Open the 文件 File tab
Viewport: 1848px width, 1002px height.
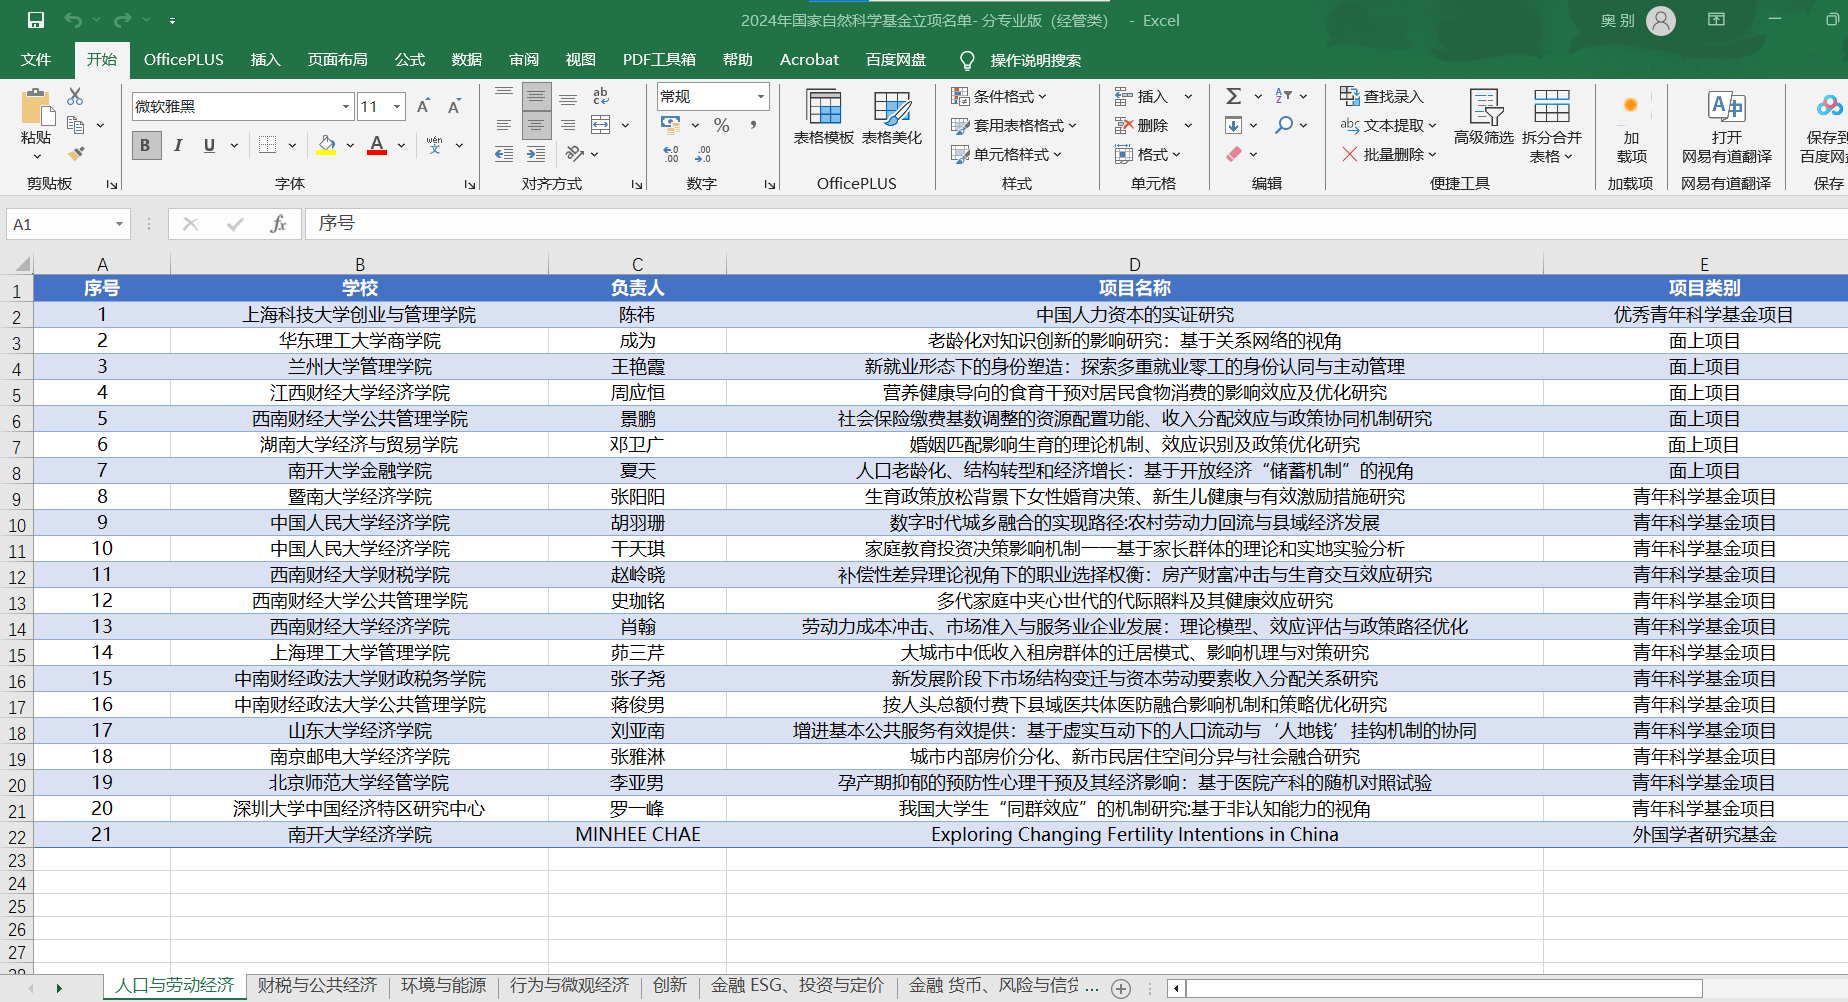(36, 60)
